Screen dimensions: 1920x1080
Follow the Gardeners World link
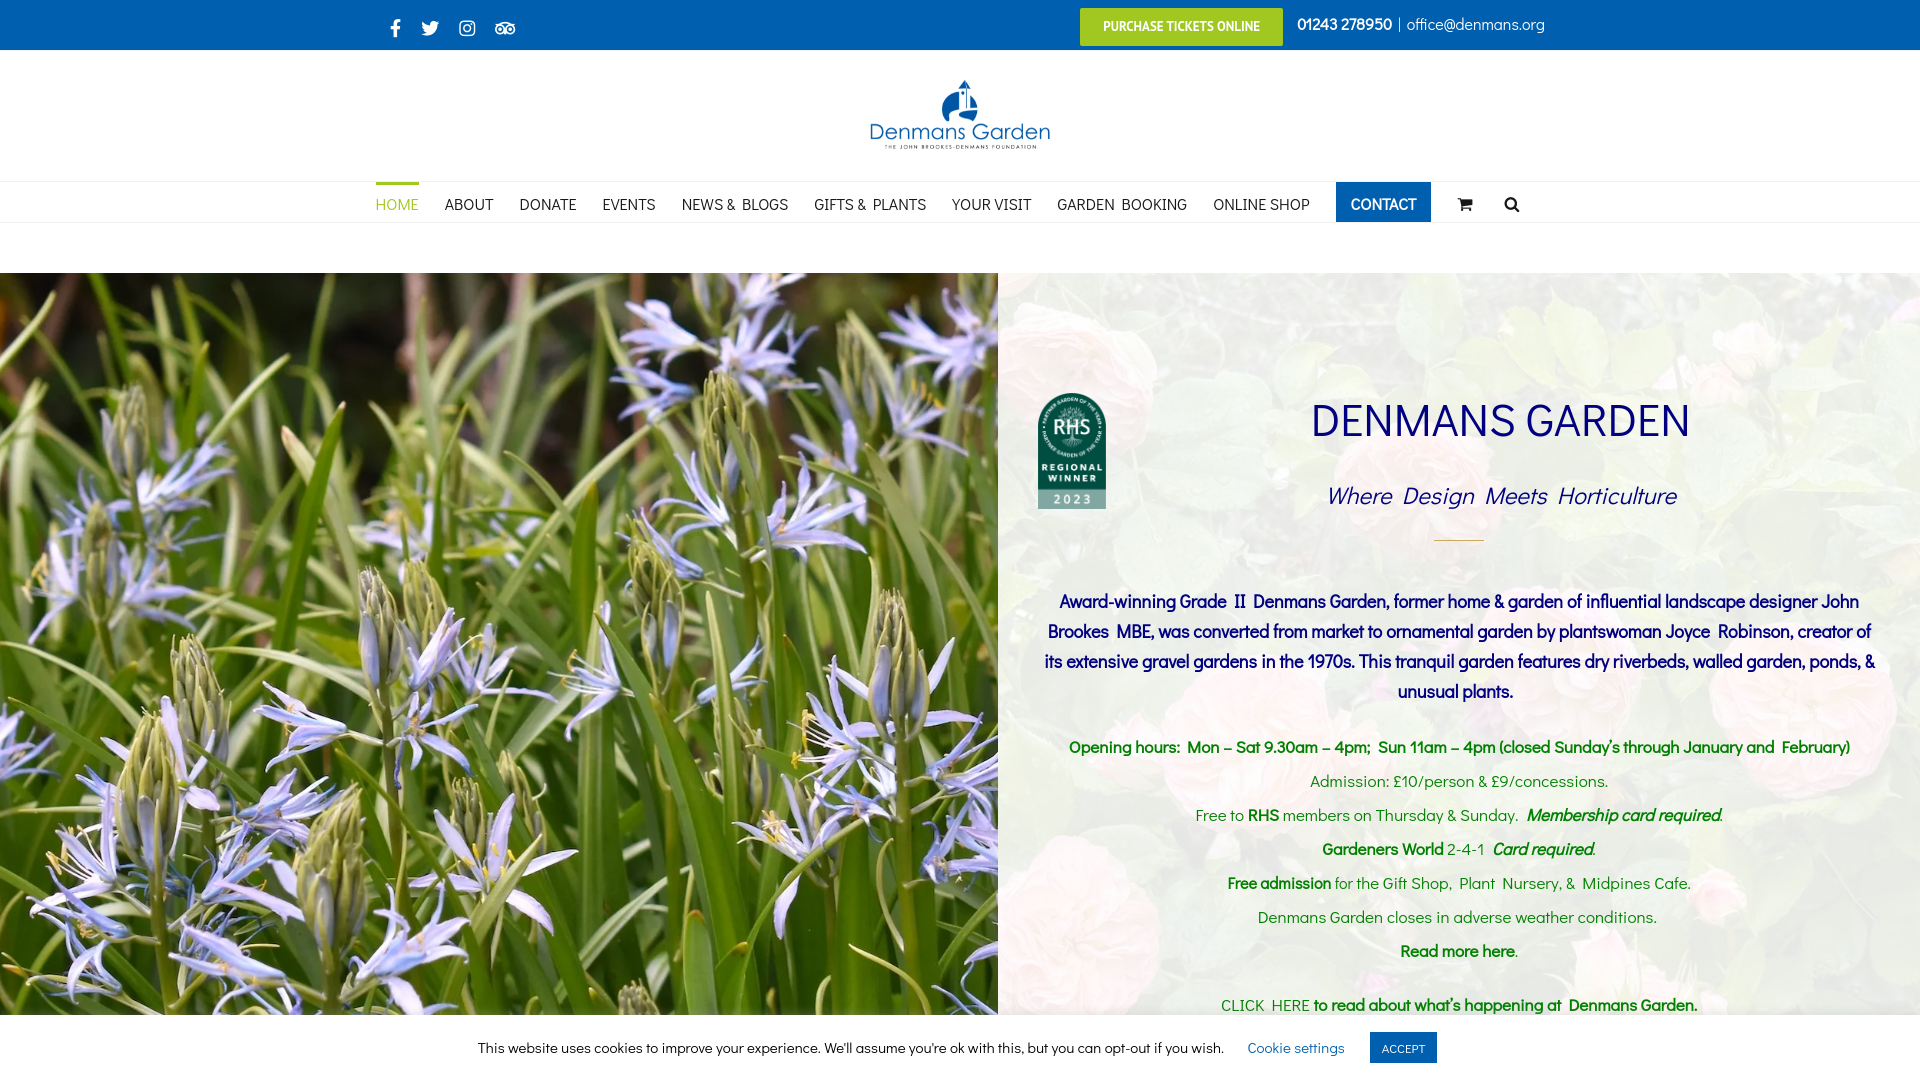[x=1382, y=849]
